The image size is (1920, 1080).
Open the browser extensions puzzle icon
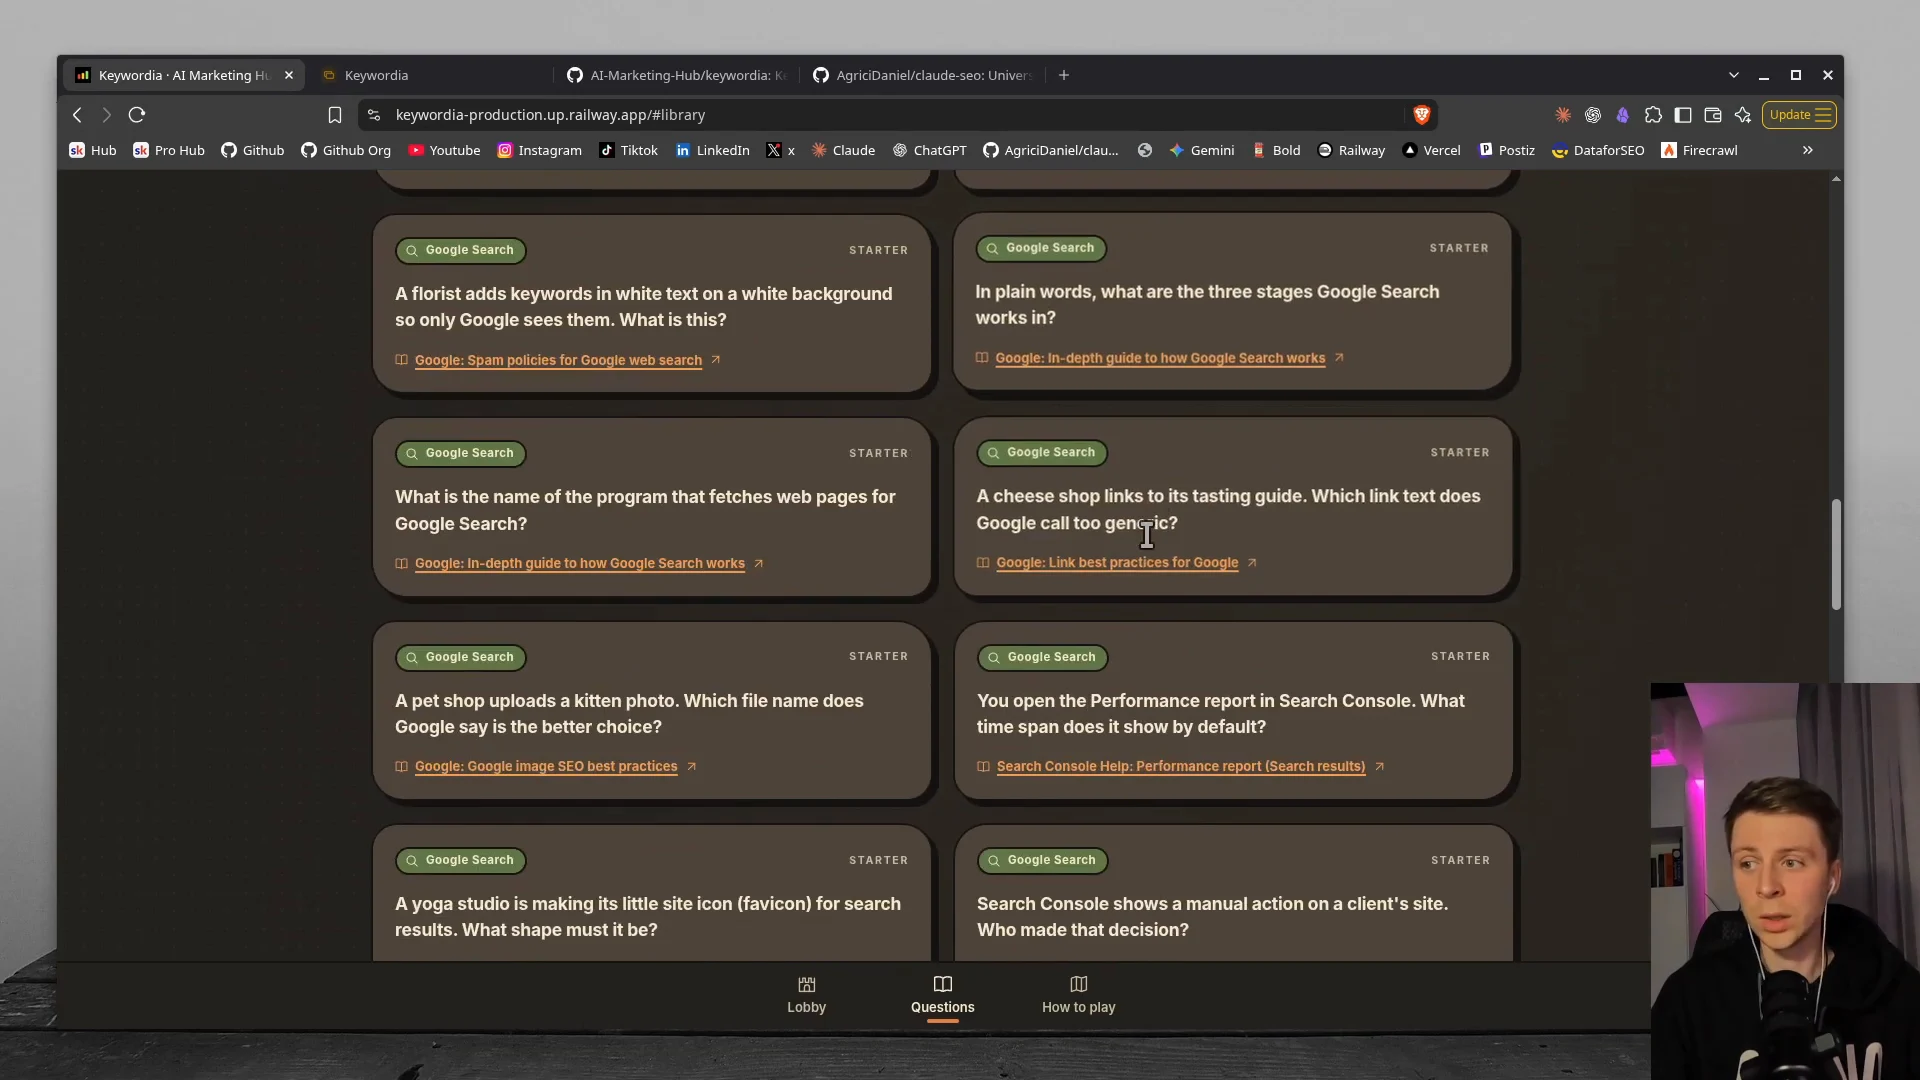(x=1653, y=115)
